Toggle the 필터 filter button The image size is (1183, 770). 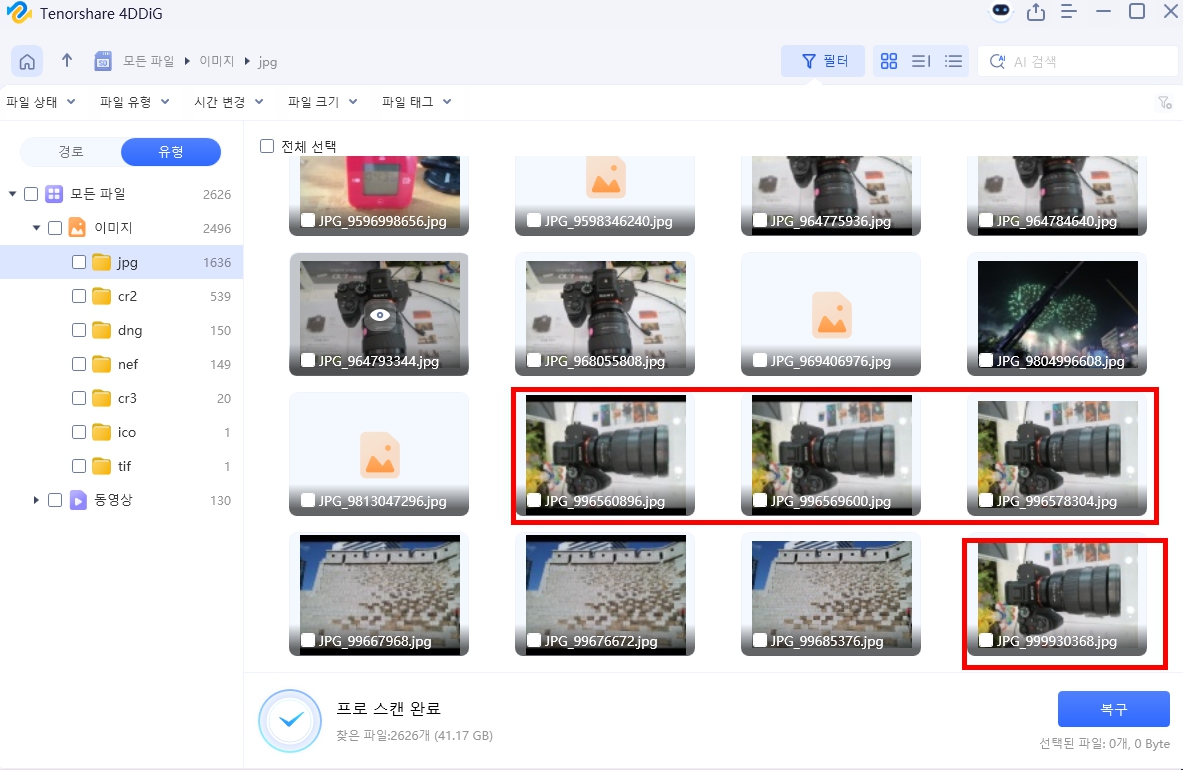823,61
